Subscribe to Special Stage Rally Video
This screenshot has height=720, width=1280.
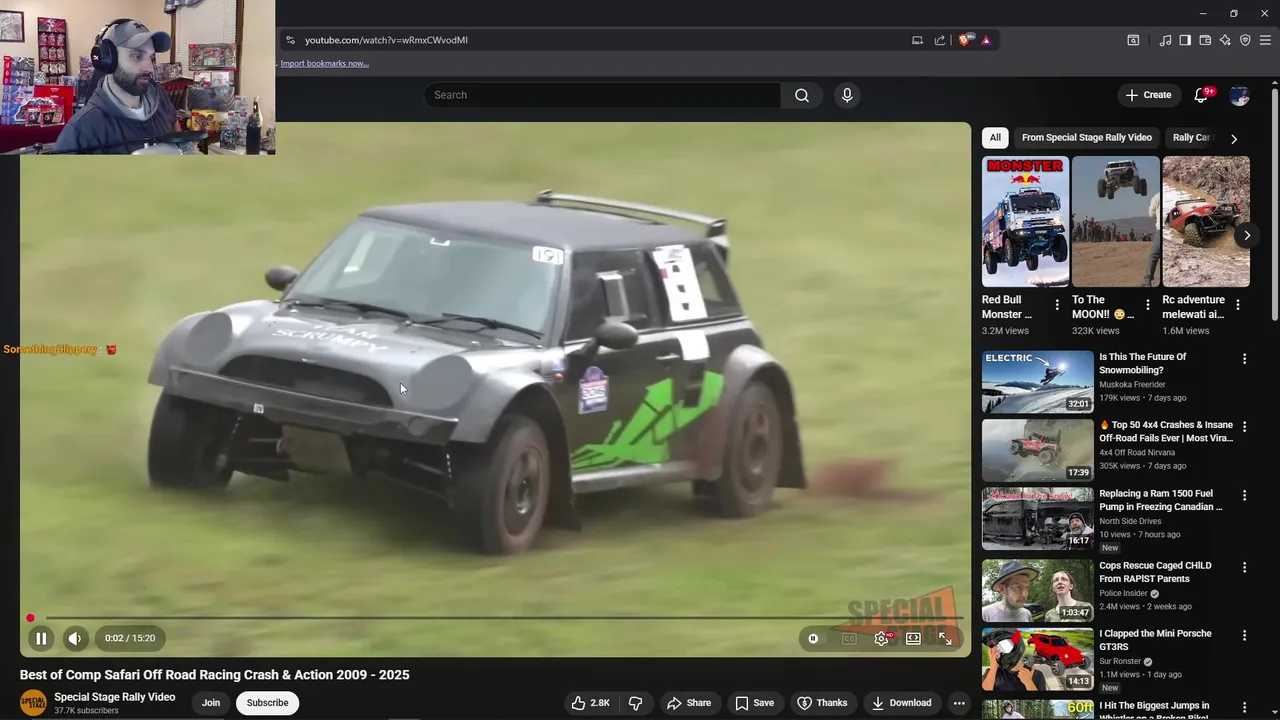pos(267,703)
